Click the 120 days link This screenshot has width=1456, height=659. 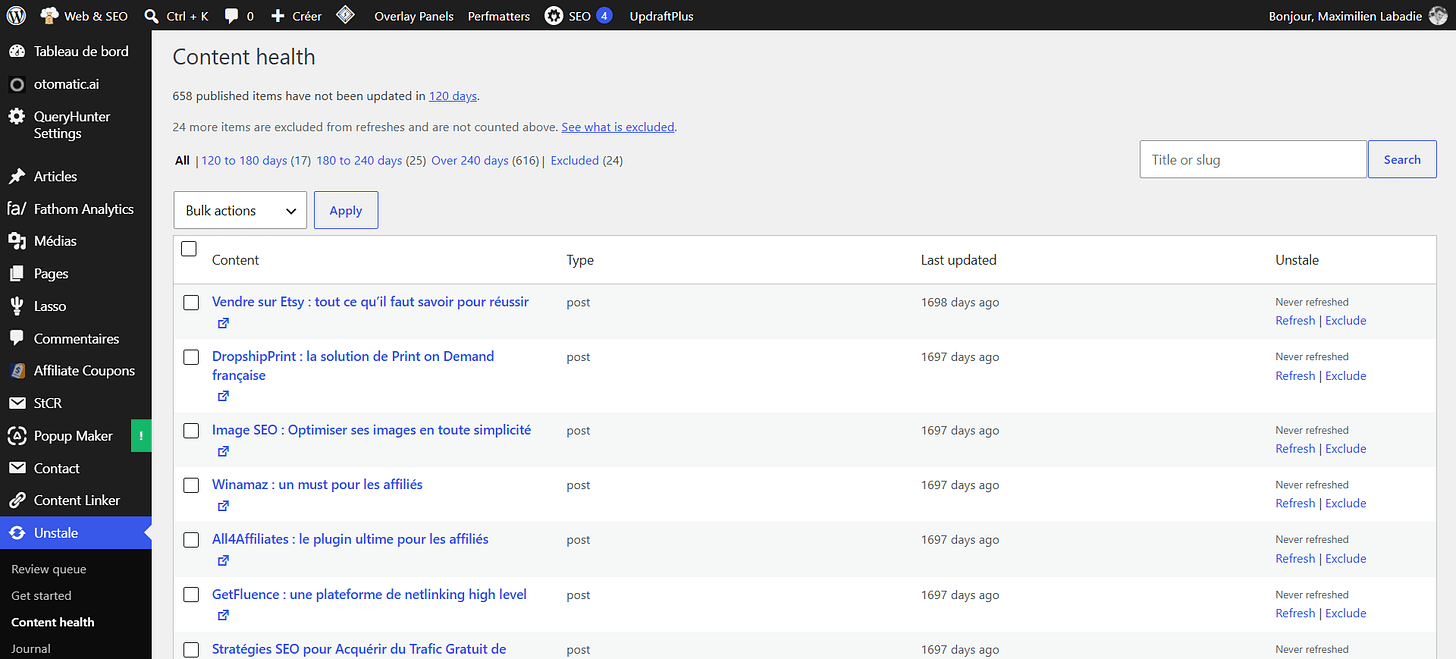coord(452,96)
